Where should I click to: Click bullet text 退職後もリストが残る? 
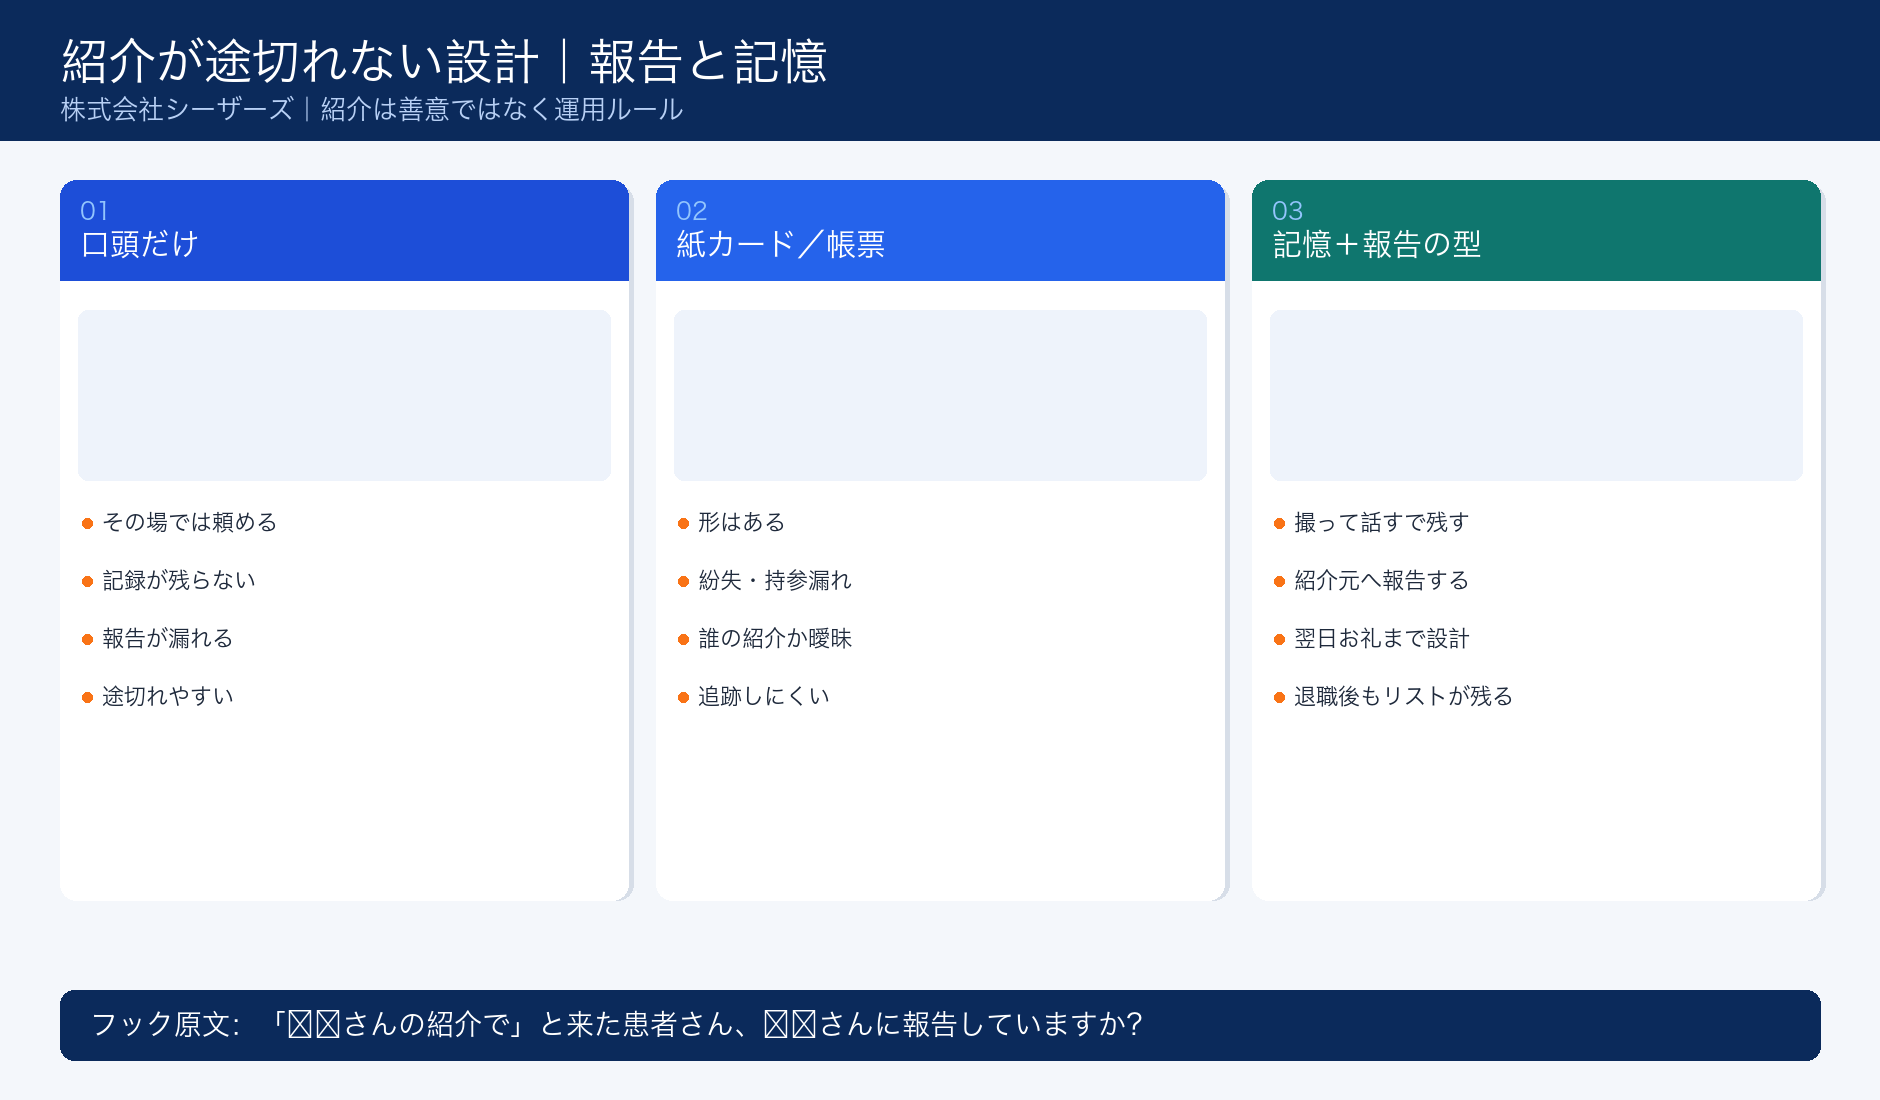[x=1404, y=696]
